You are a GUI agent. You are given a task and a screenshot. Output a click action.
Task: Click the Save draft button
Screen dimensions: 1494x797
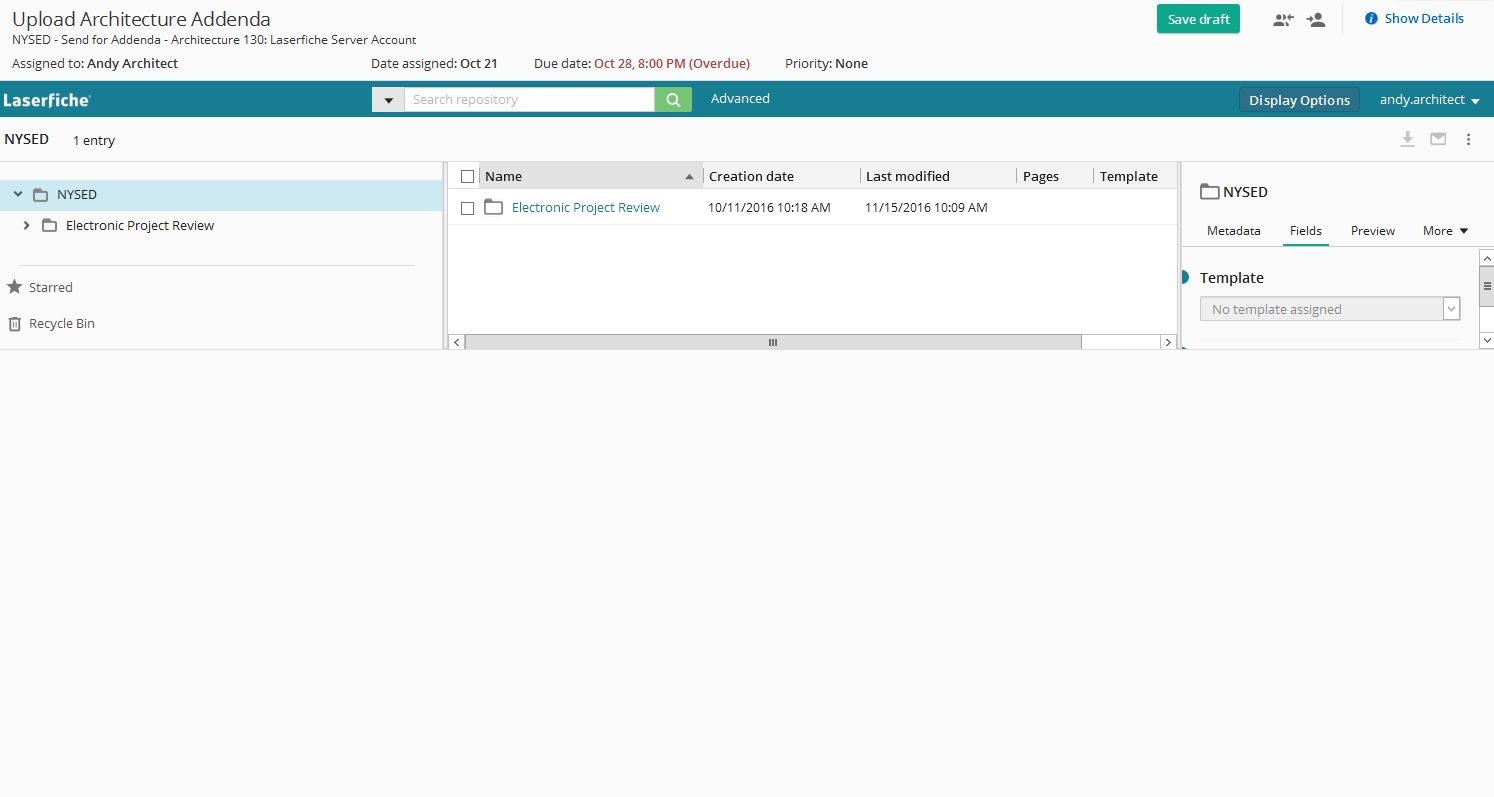tap(1198, 19)
